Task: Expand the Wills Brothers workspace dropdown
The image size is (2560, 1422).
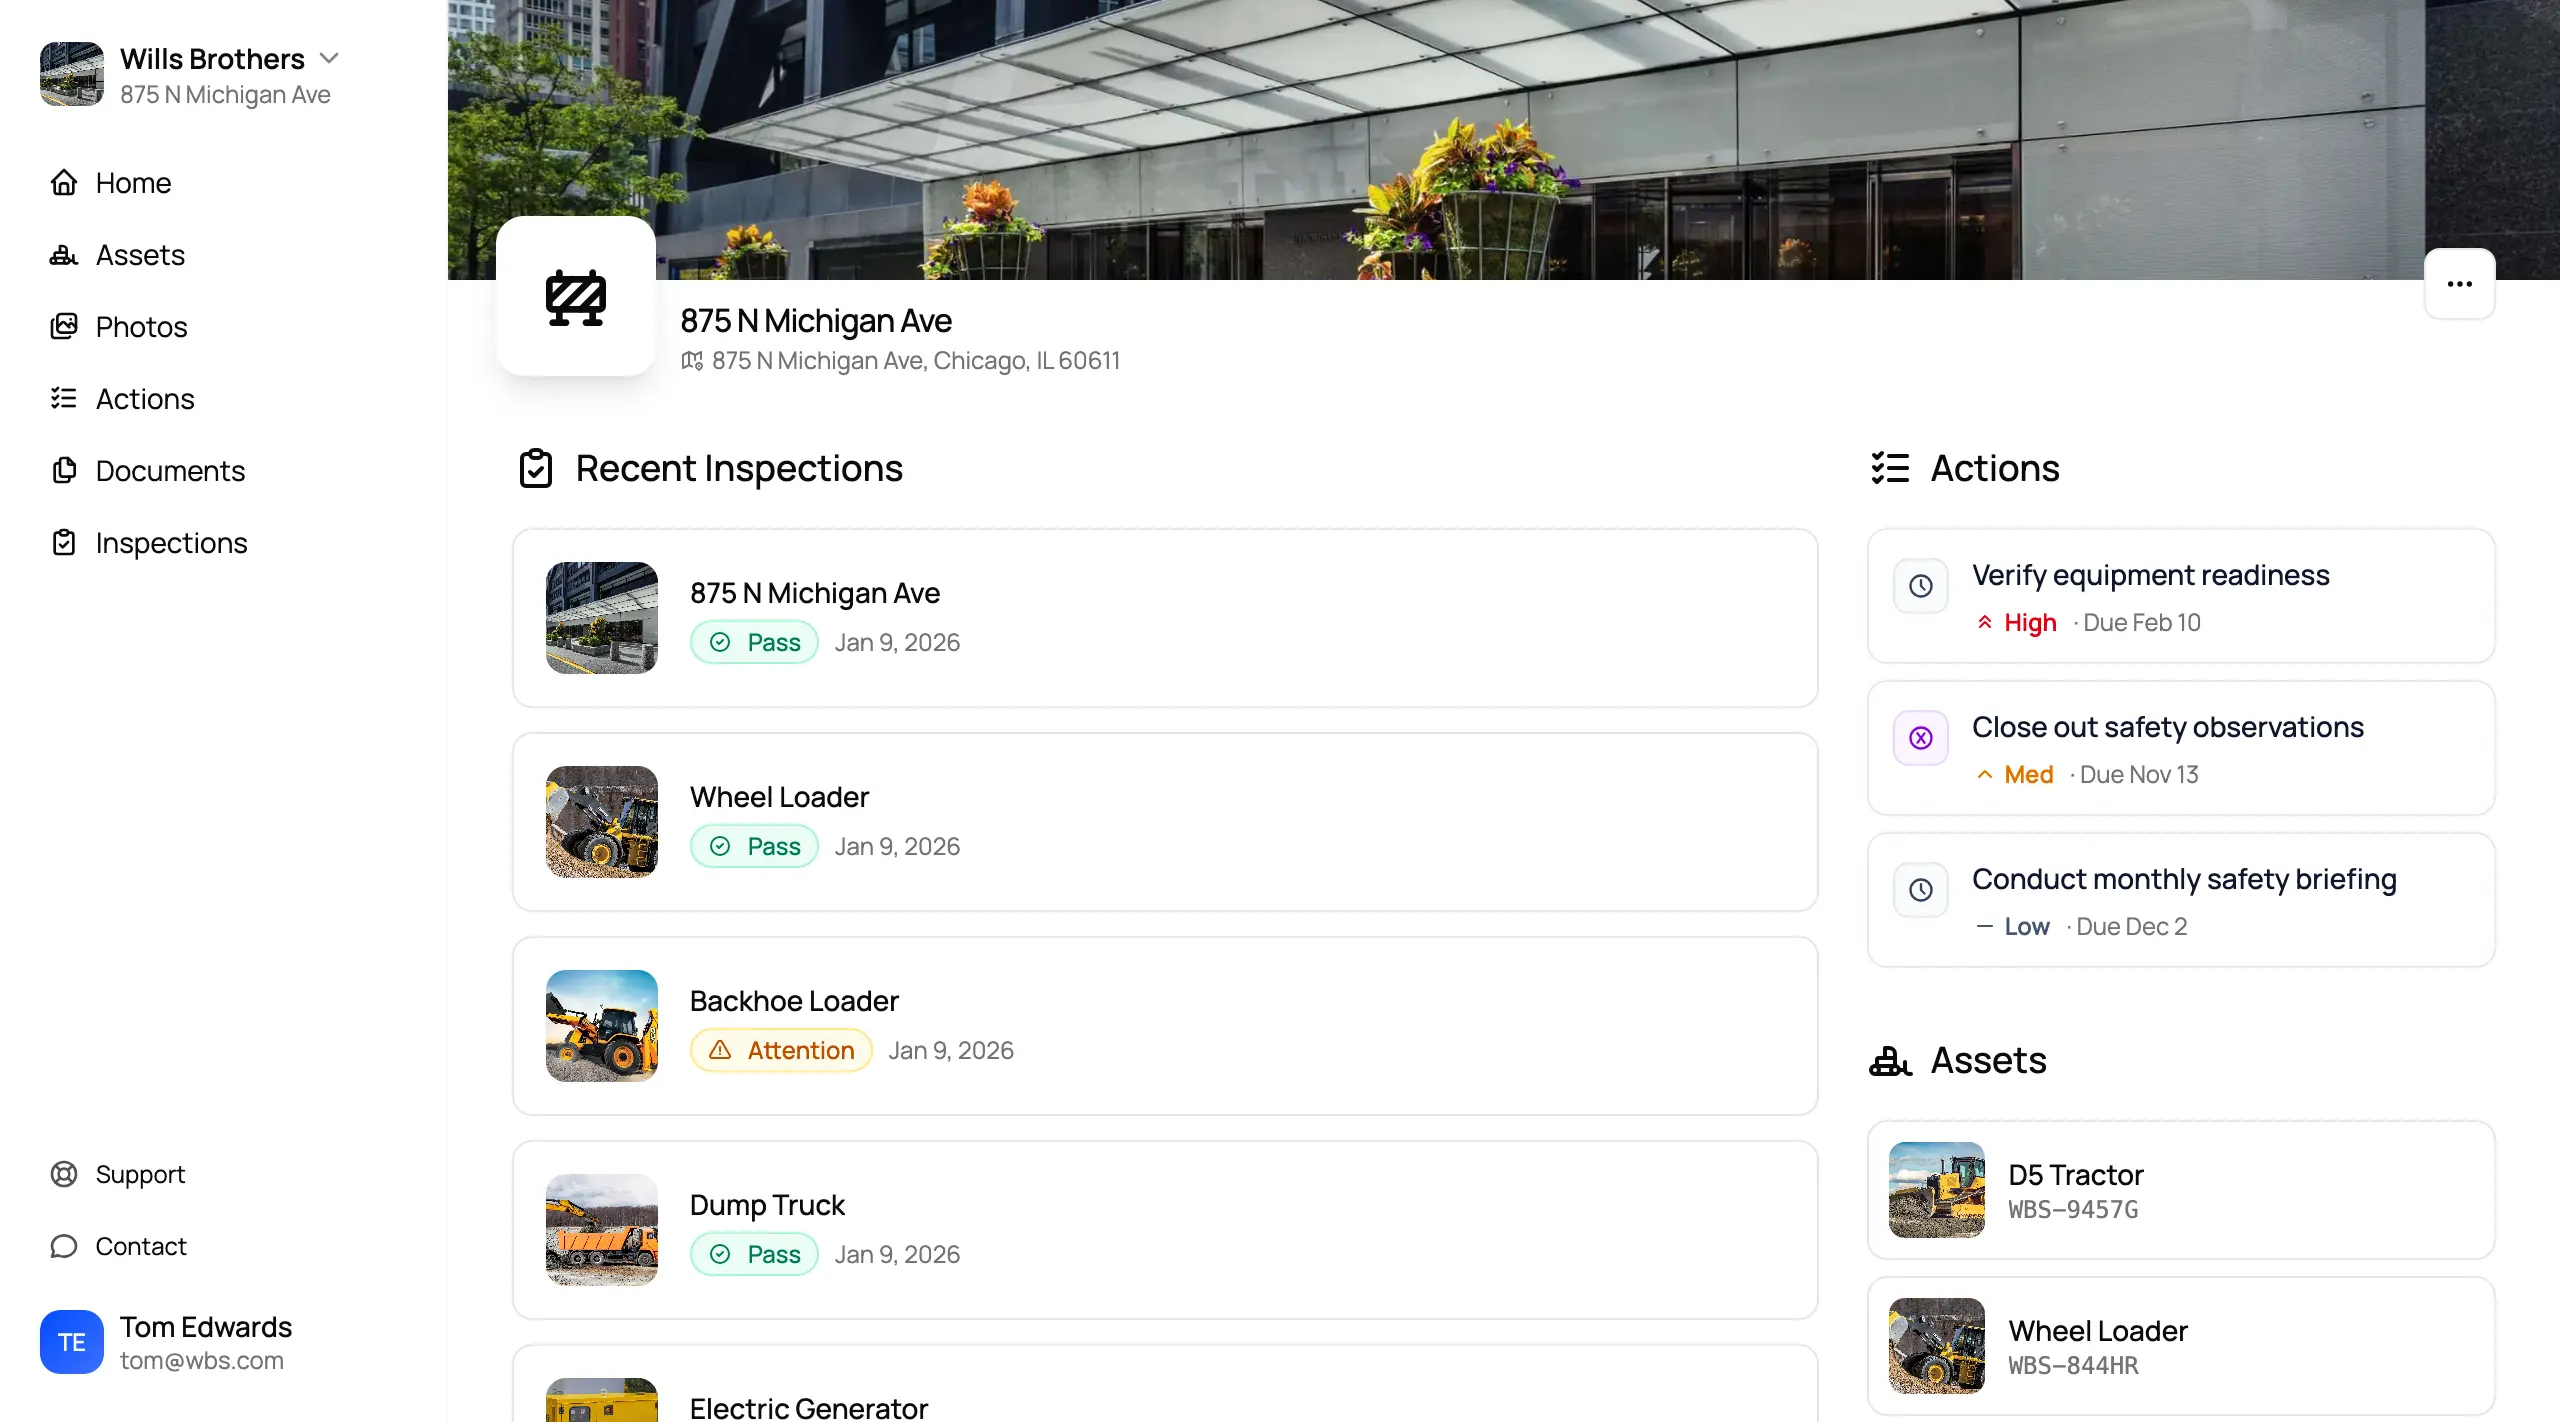Action: pyautogui.click(x=329, y=58)
